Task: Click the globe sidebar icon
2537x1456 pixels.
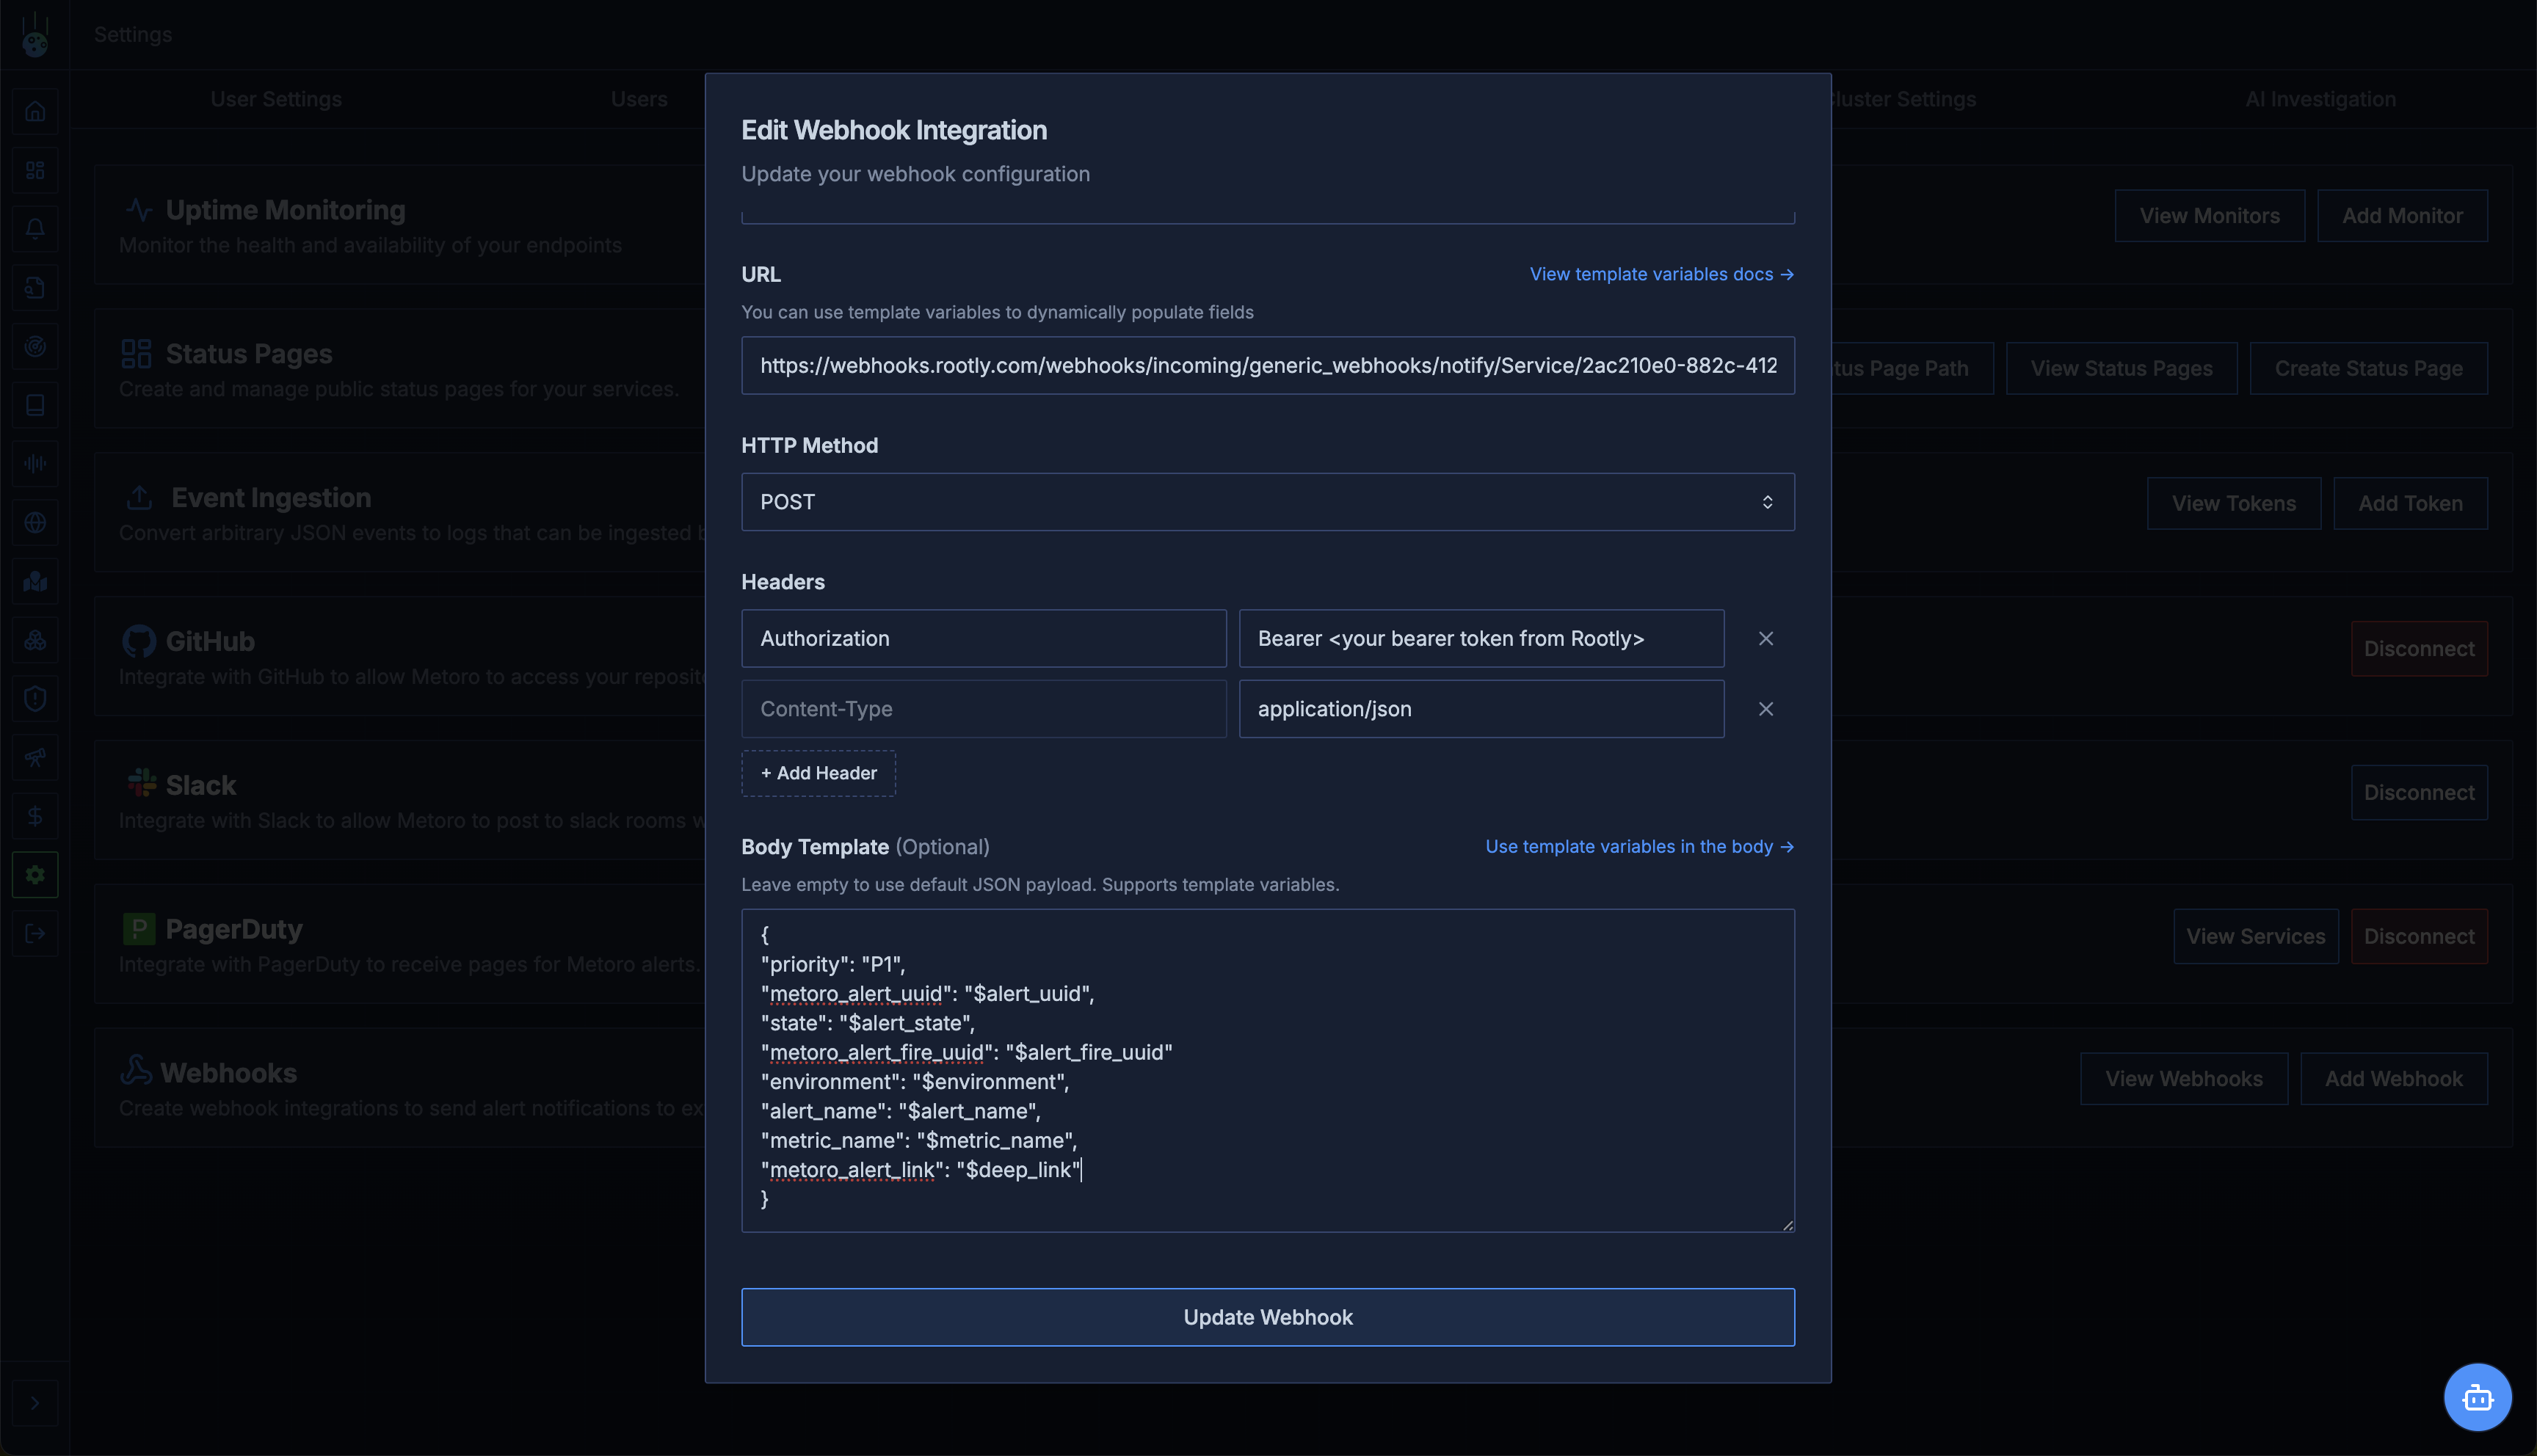Action: 35,522
